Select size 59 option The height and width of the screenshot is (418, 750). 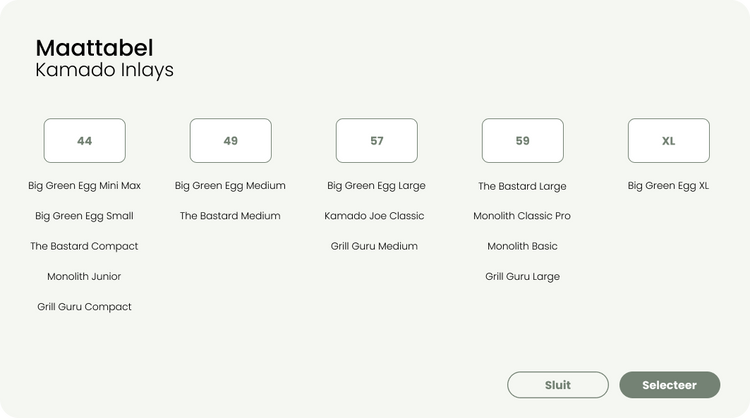point(523,141)
